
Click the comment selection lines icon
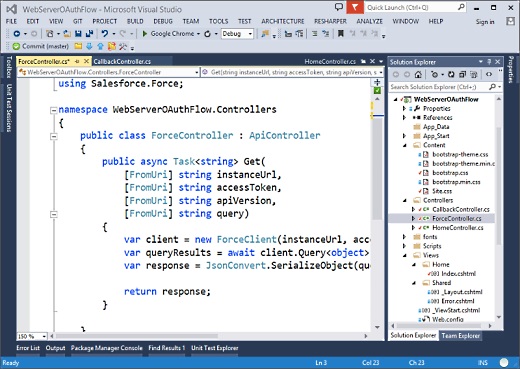(x=314, y=34)
